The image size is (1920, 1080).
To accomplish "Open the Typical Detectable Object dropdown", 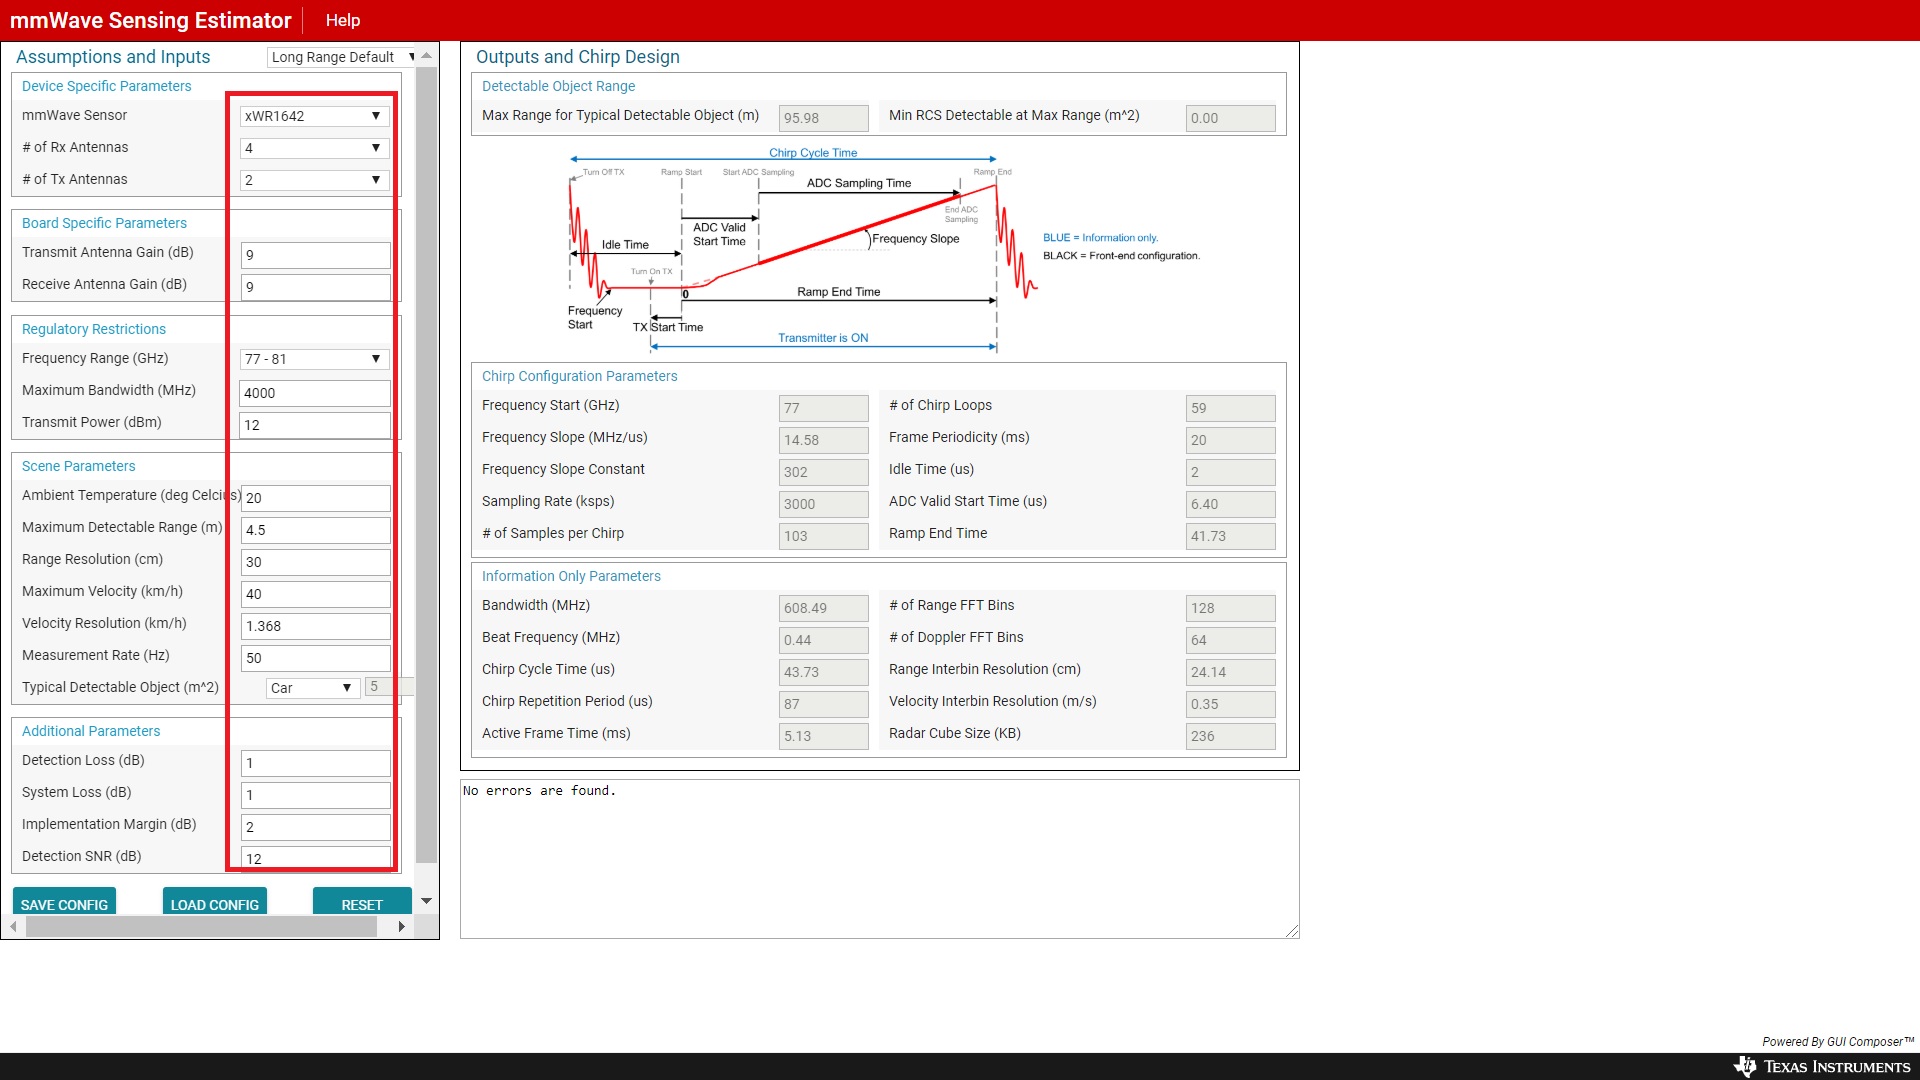I will (311, 688).
